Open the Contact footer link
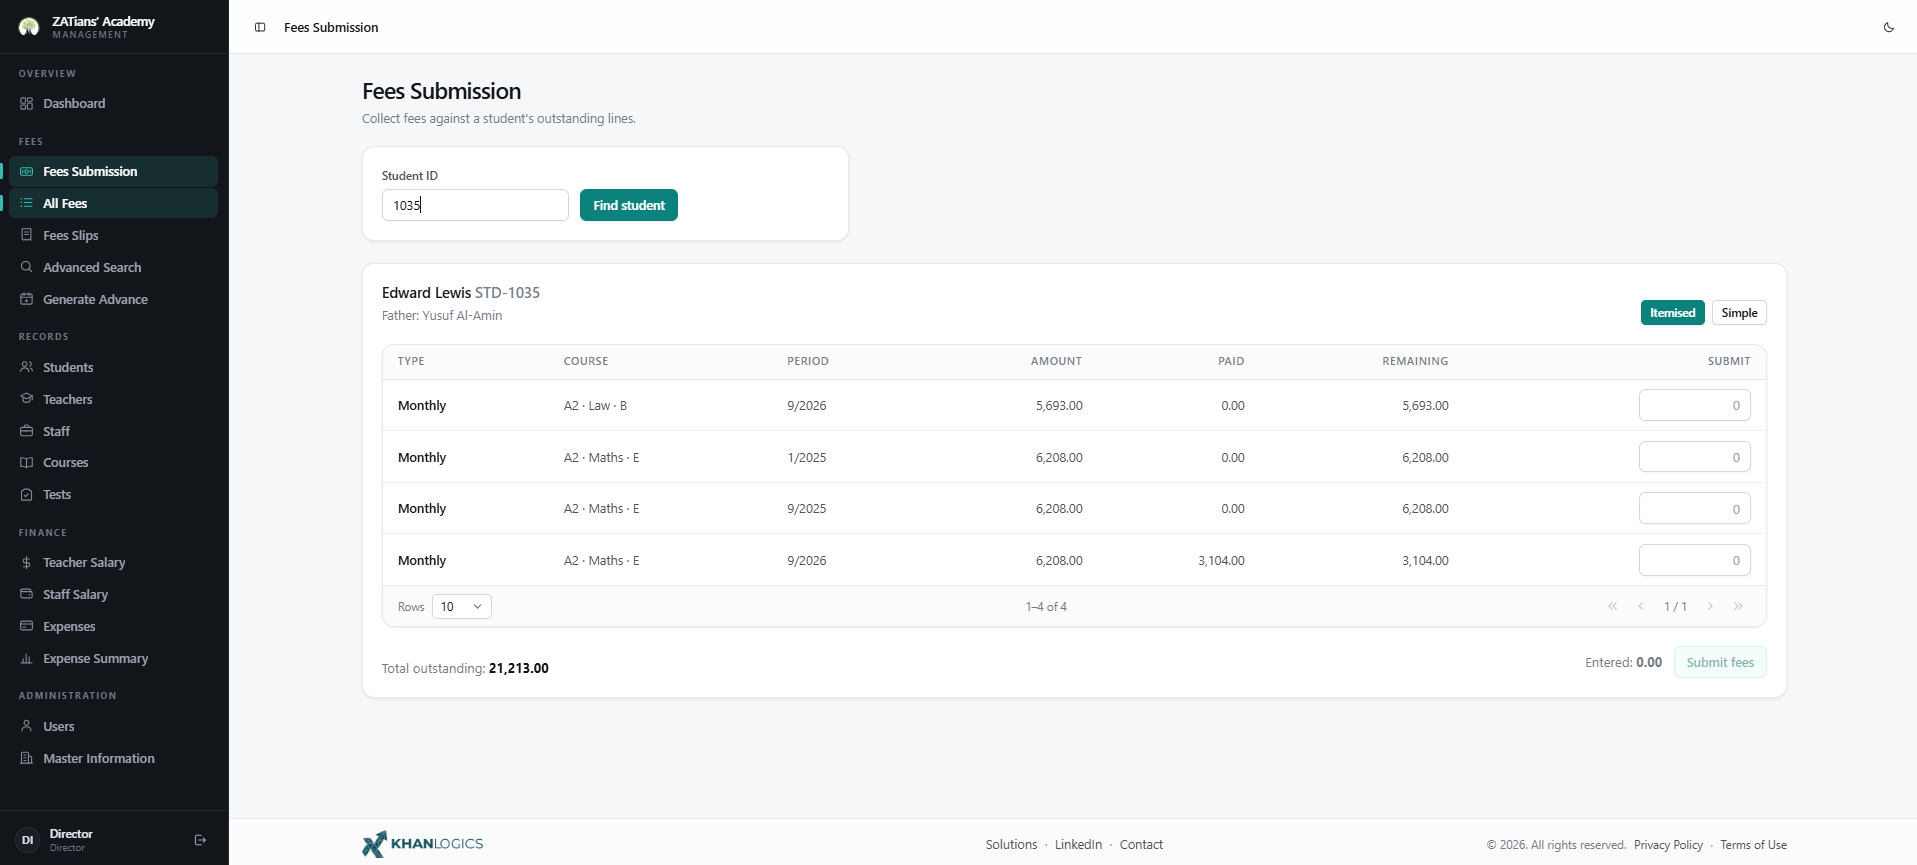Screen dimensions: 1917x865 point(1141,845)
